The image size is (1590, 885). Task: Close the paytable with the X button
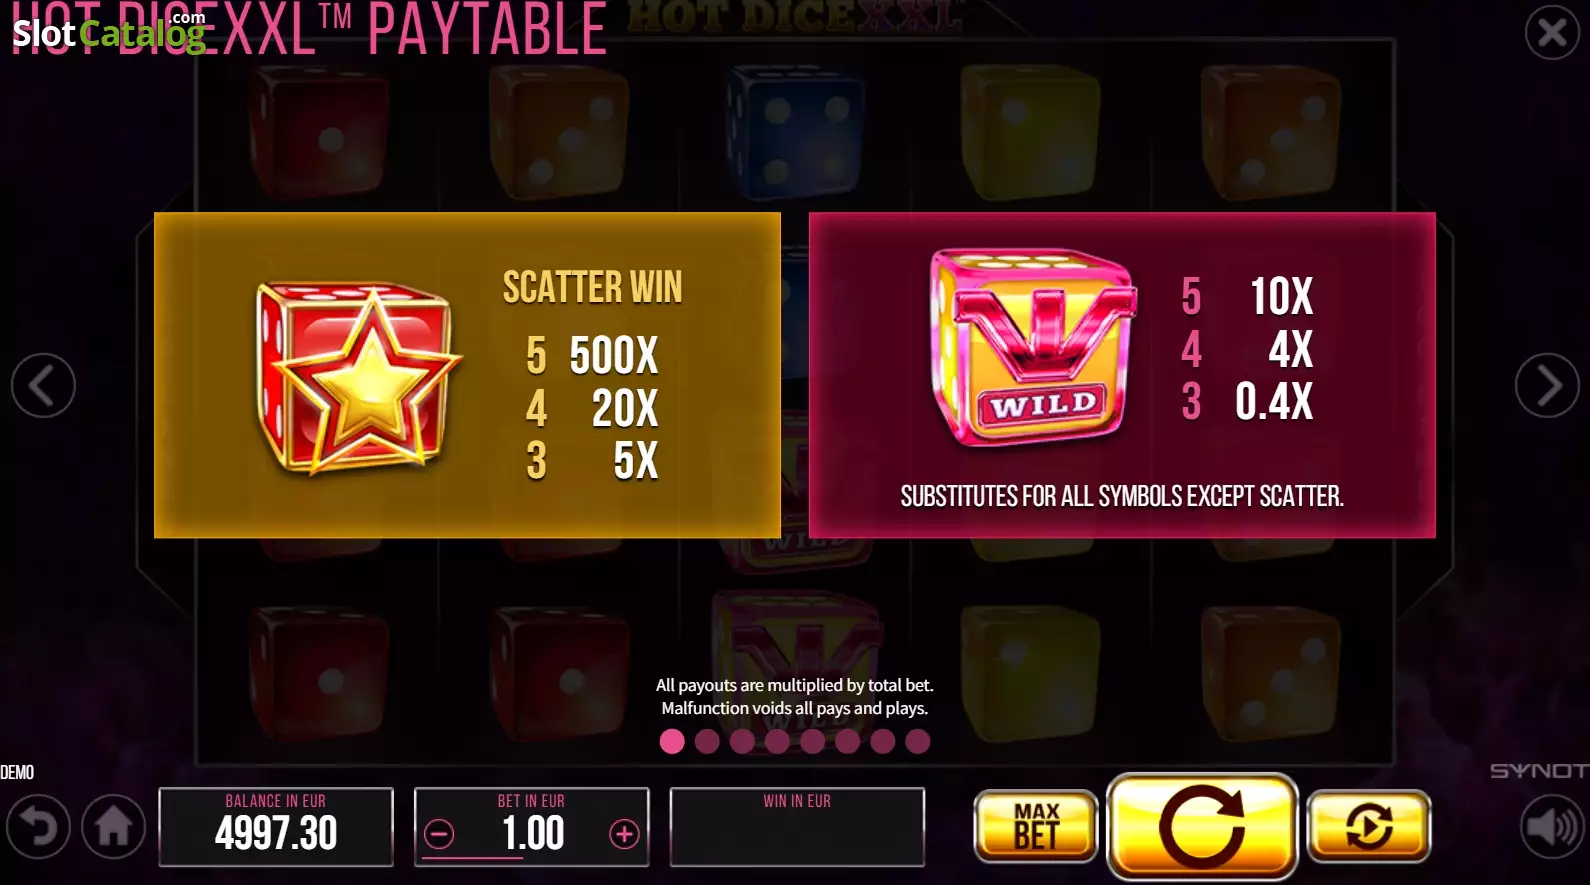click(x=1552, y=33)
